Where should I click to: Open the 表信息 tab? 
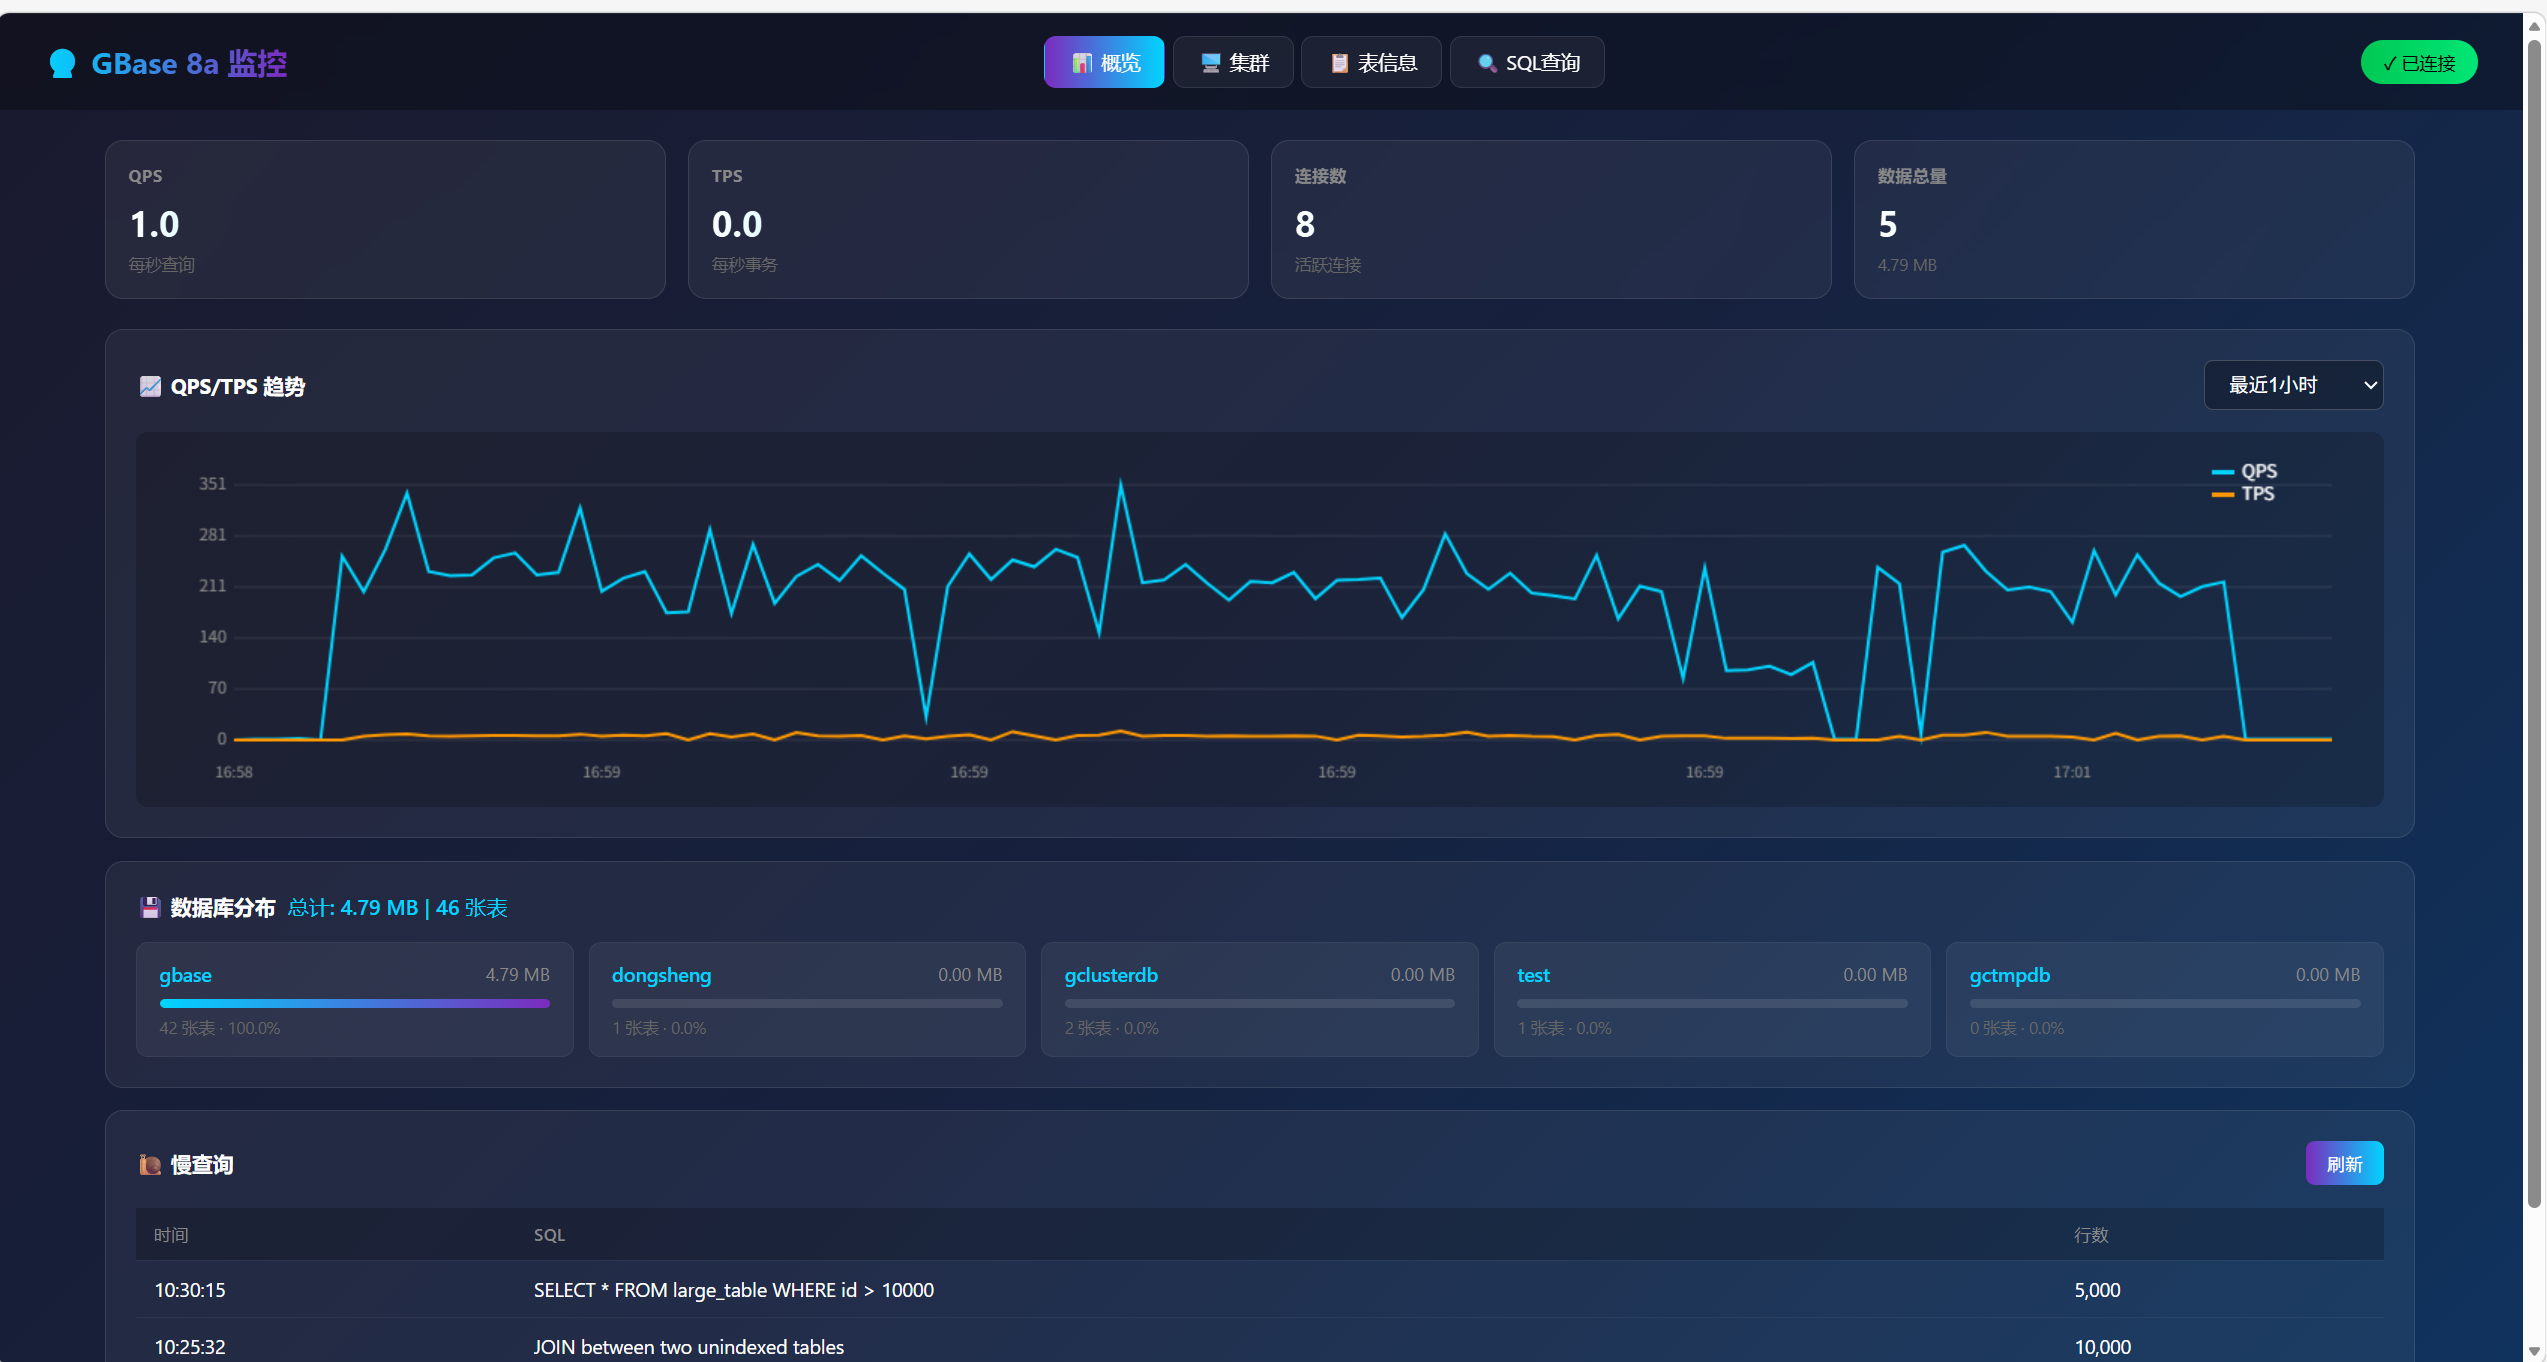point(1371,62)
